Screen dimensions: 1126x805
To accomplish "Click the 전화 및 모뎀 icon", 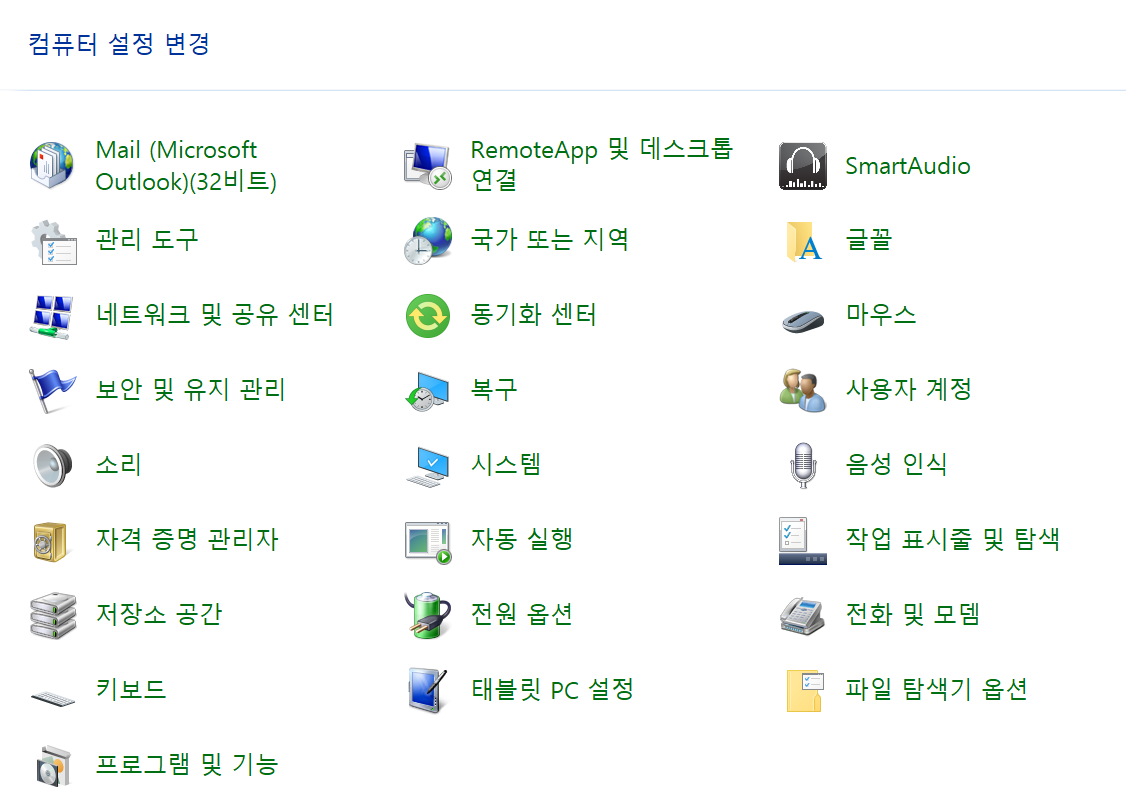I will [802, 614].
